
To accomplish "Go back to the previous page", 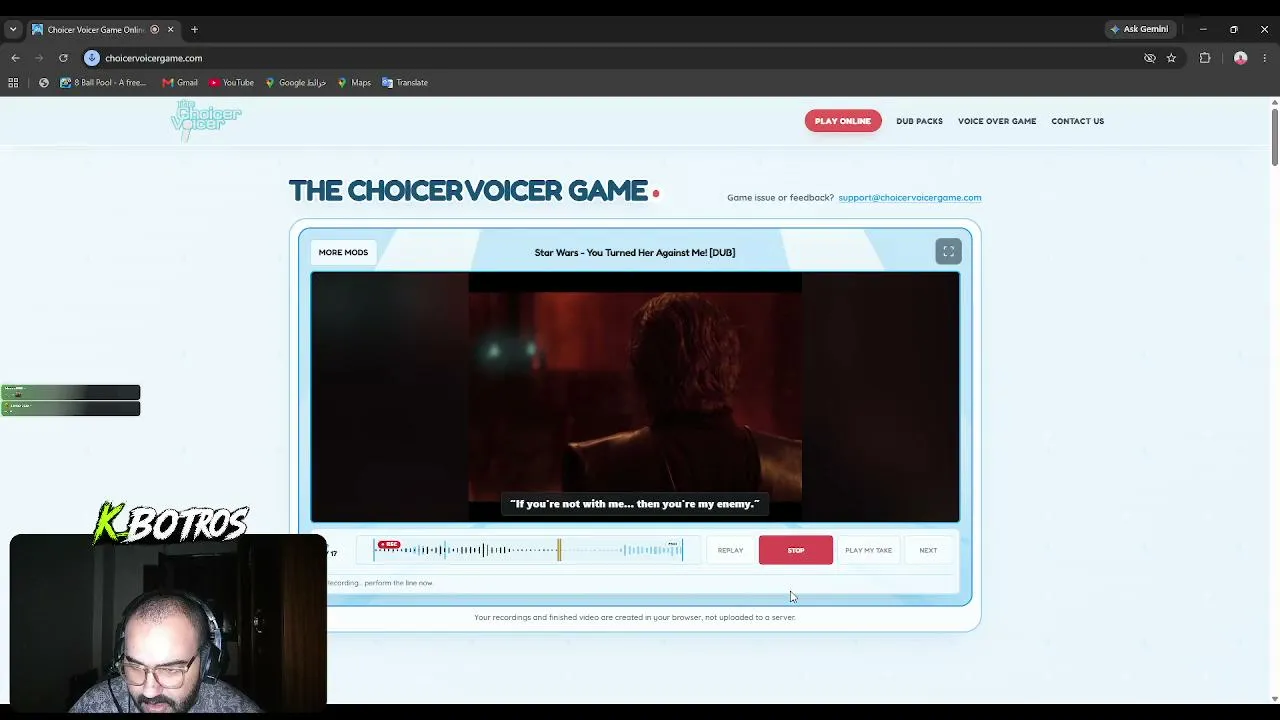I will click(15, 58).
